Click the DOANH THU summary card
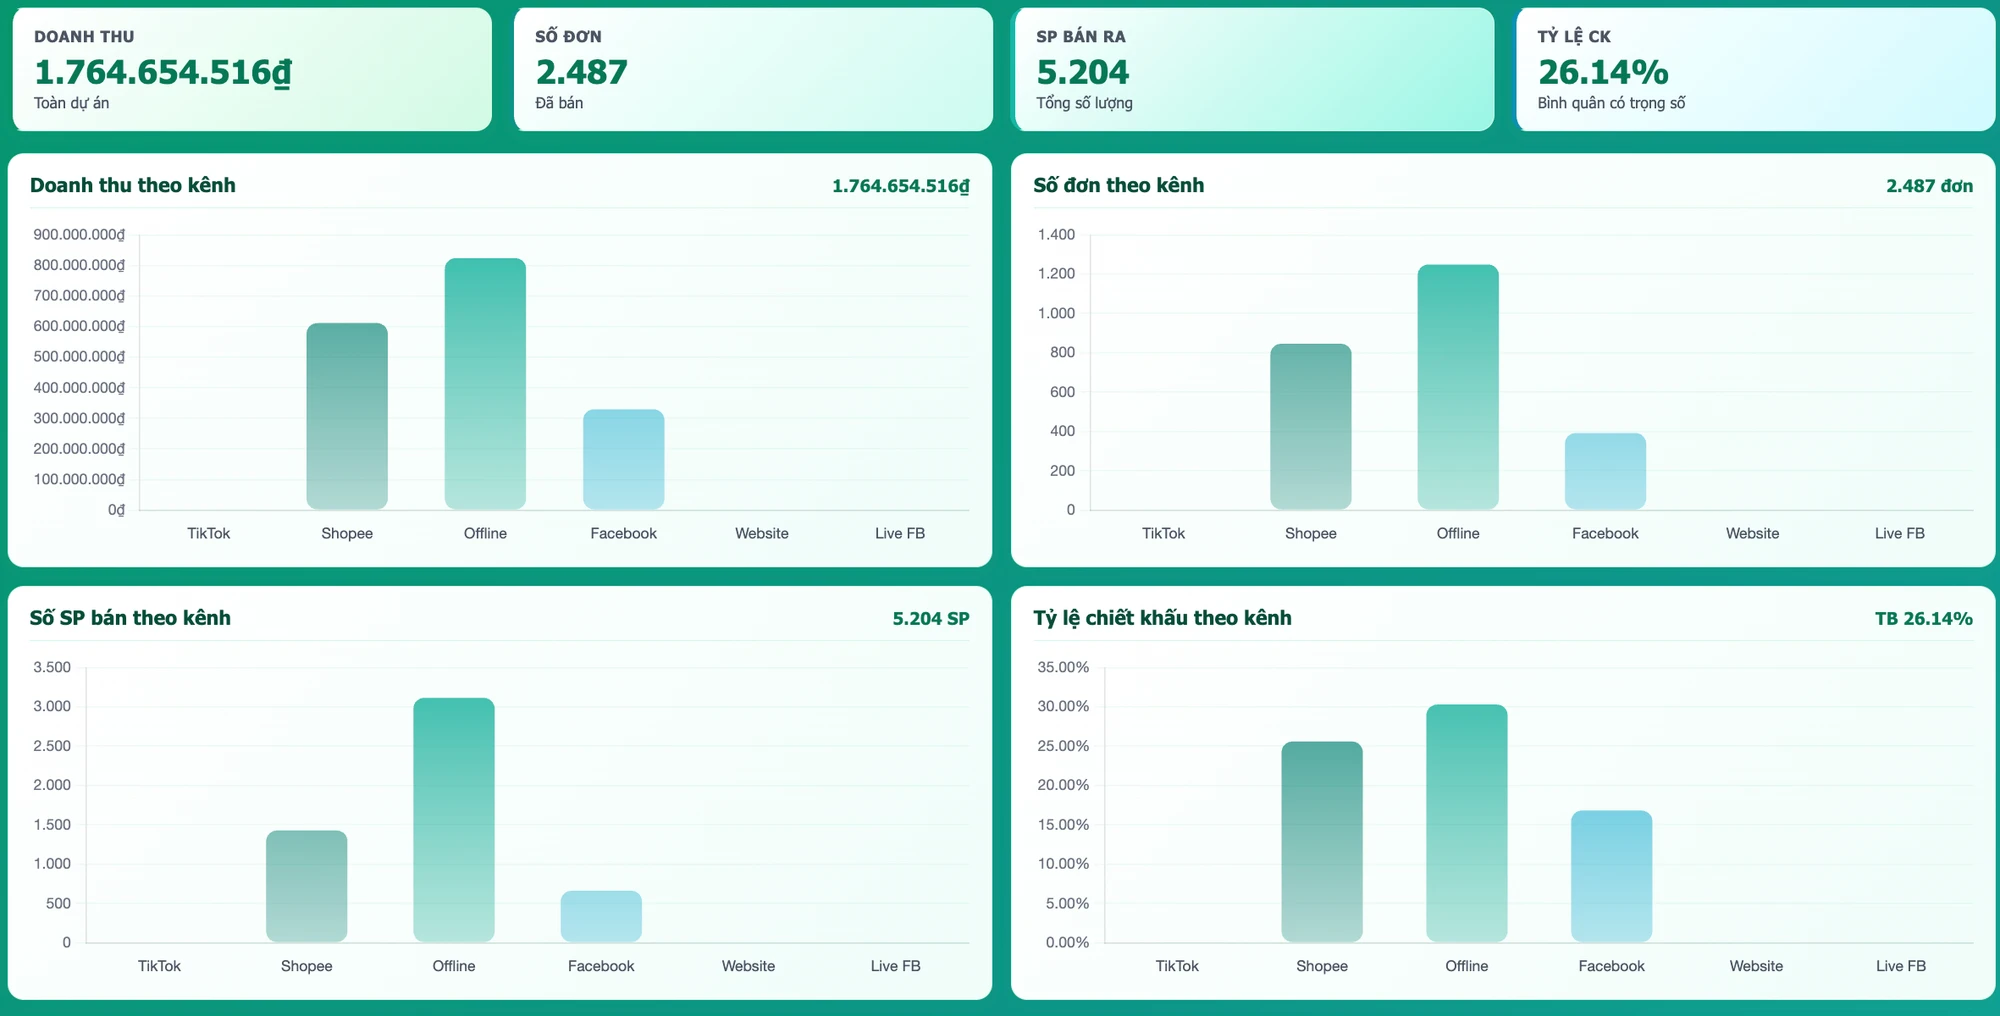This screenshot has width=2000, height=1016. pyautogui.click(x=252, y=69)
